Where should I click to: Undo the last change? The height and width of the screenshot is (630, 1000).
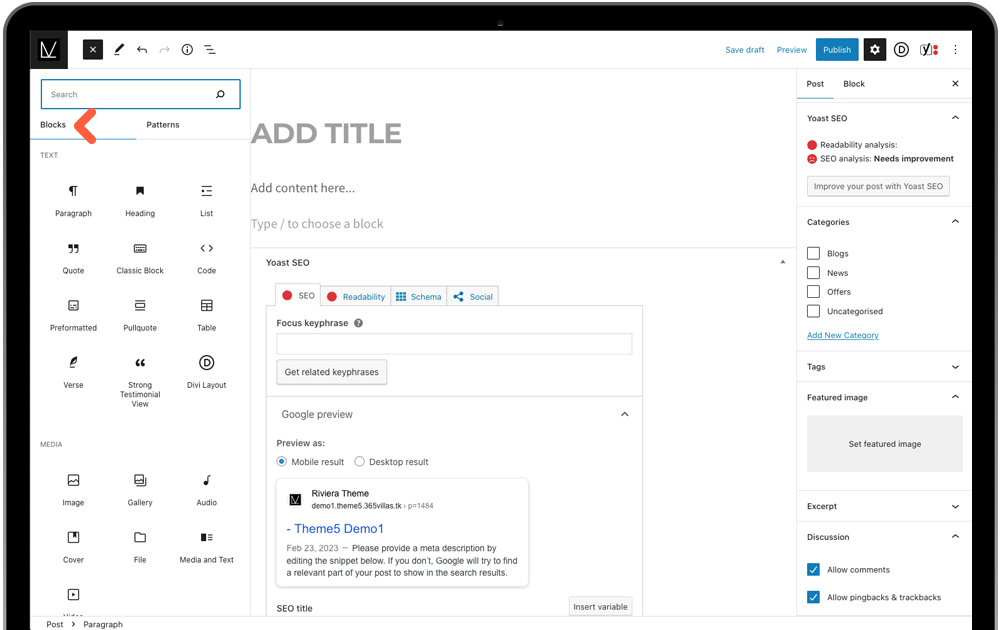click(x=142, y=50)
